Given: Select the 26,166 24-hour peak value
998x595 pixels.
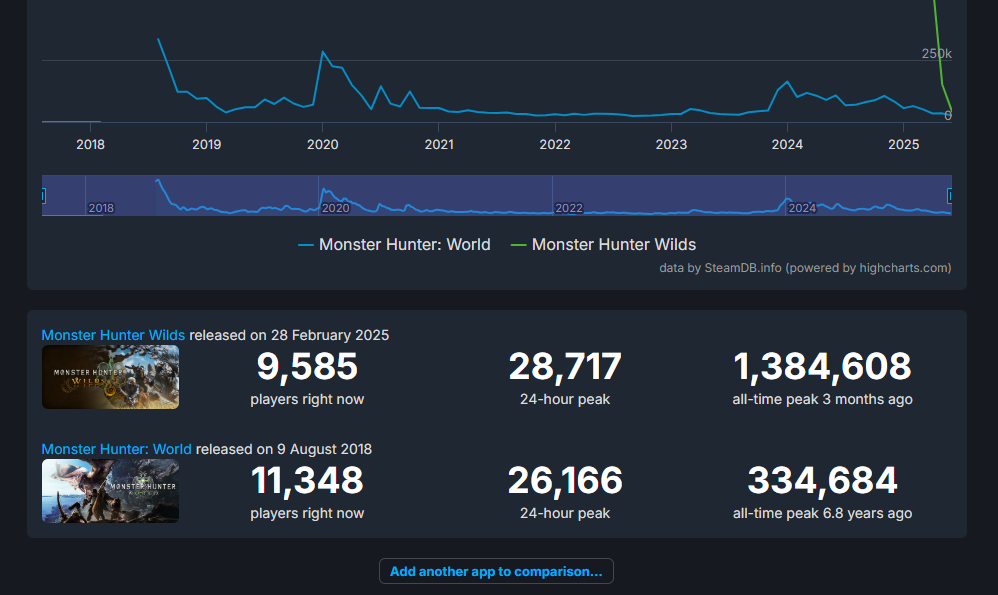Looking at the screenshot, I should (x=565, y=480).
